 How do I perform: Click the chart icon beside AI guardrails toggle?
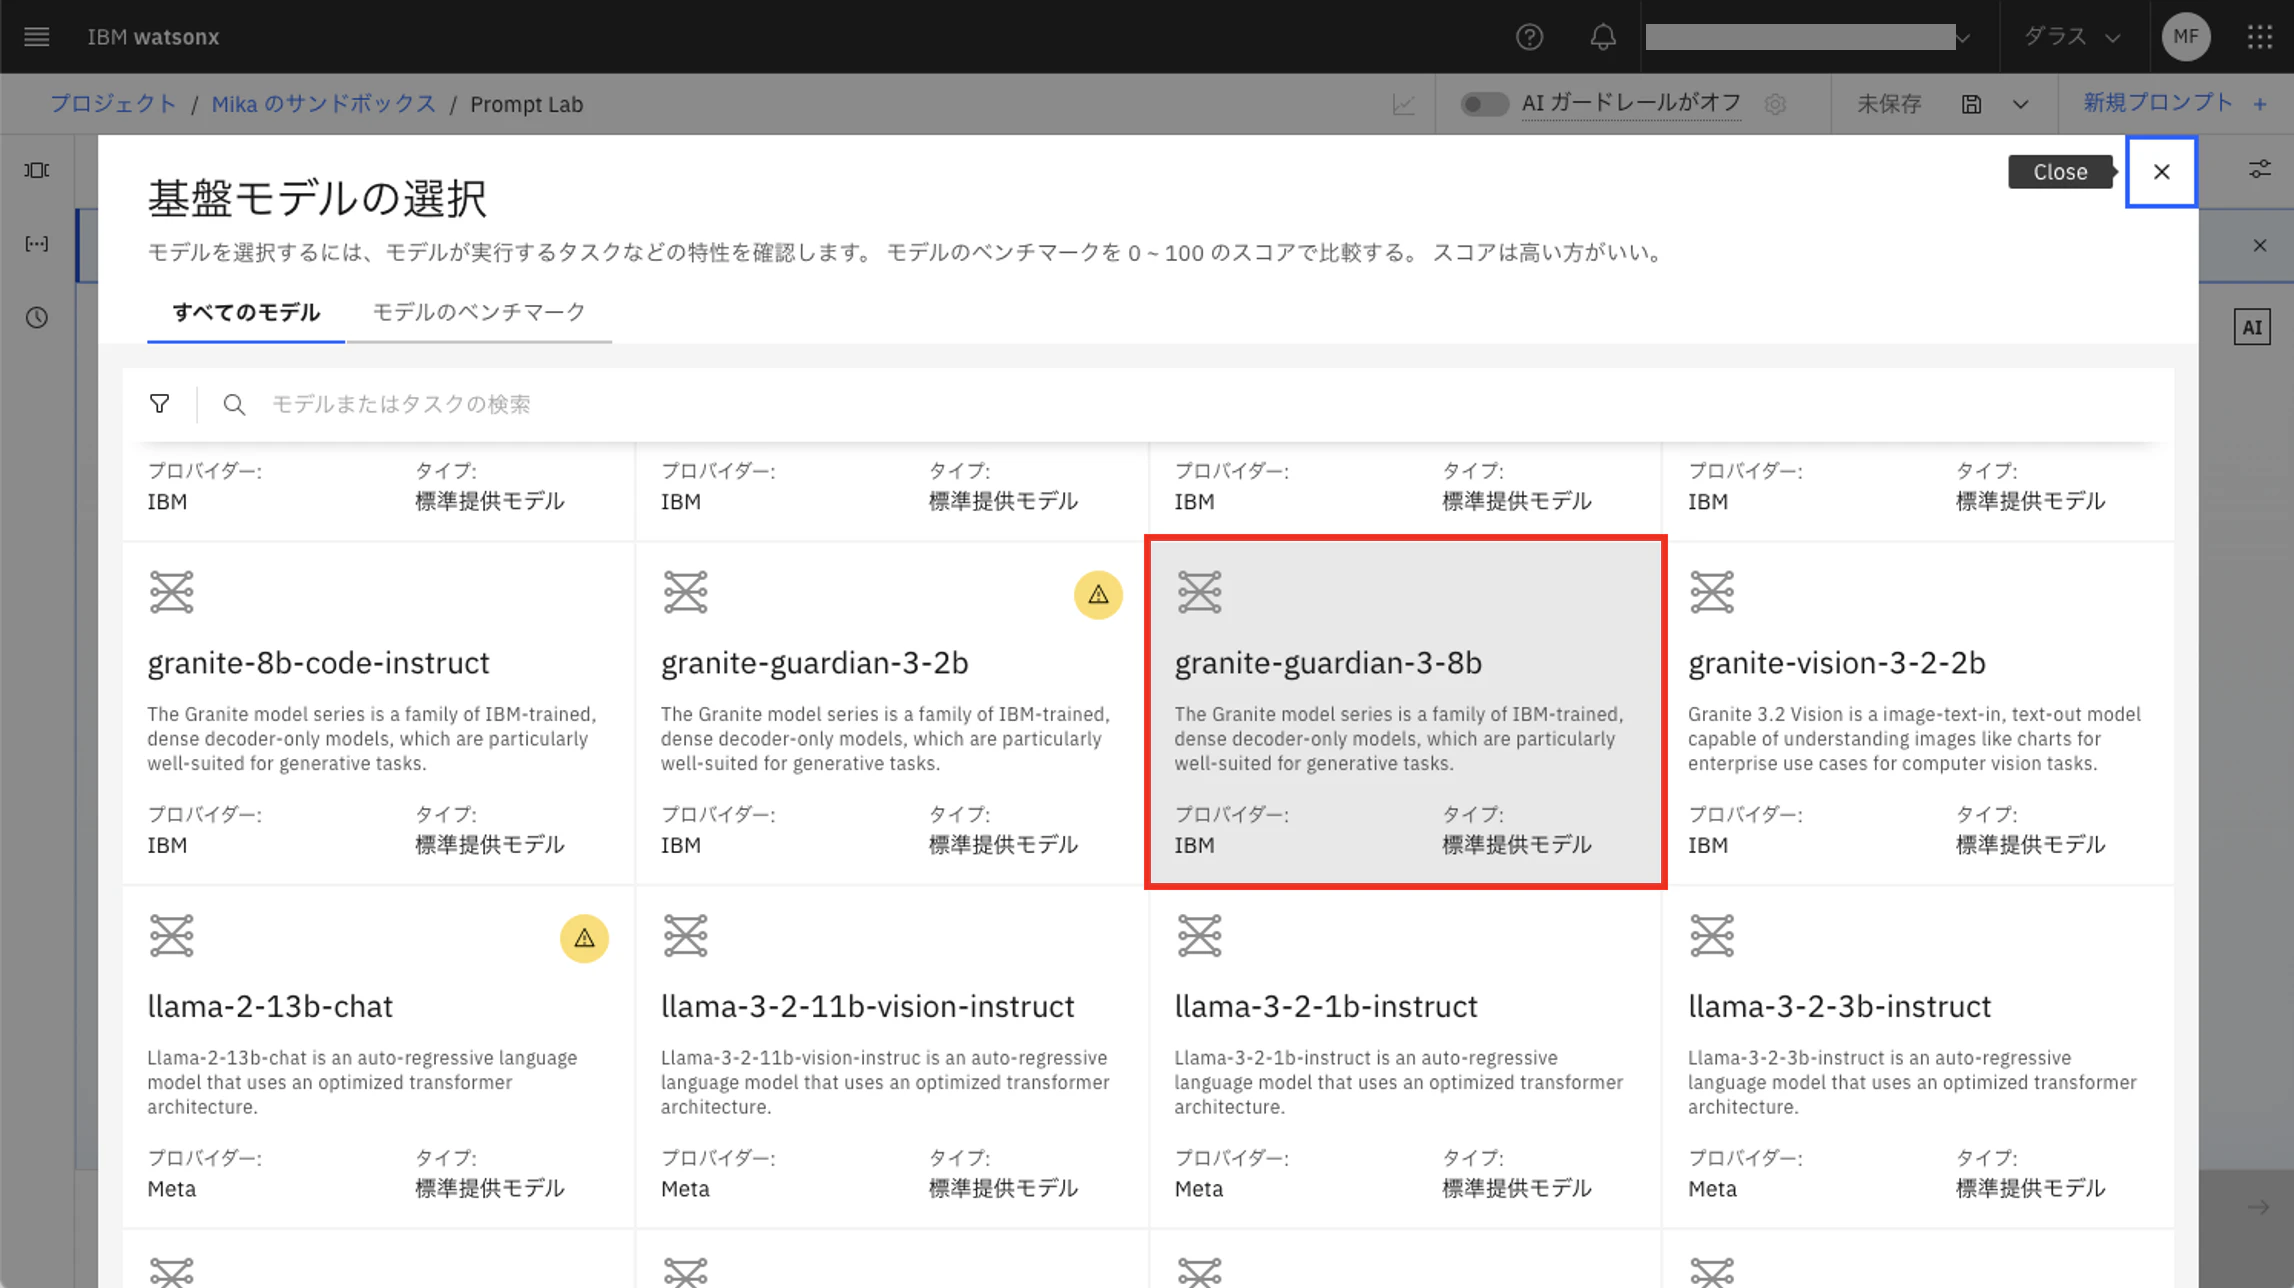click(1404, 104)
